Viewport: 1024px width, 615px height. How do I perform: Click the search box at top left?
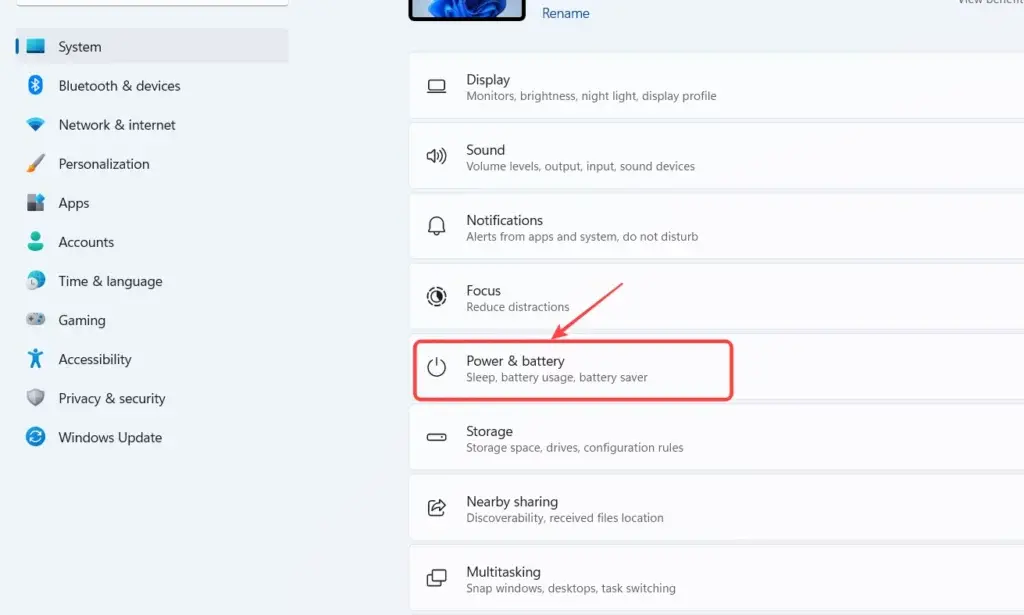150,2
